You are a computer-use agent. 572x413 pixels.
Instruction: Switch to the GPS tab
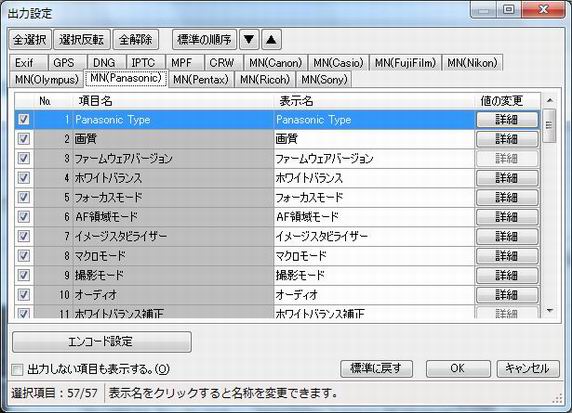click(x=67, y=63)
